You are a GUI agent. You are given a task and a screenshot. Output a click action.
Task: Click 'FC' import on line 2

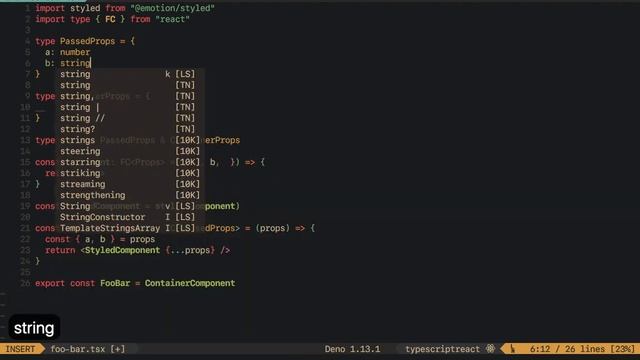pyautogui.click(x=110, y=19)
